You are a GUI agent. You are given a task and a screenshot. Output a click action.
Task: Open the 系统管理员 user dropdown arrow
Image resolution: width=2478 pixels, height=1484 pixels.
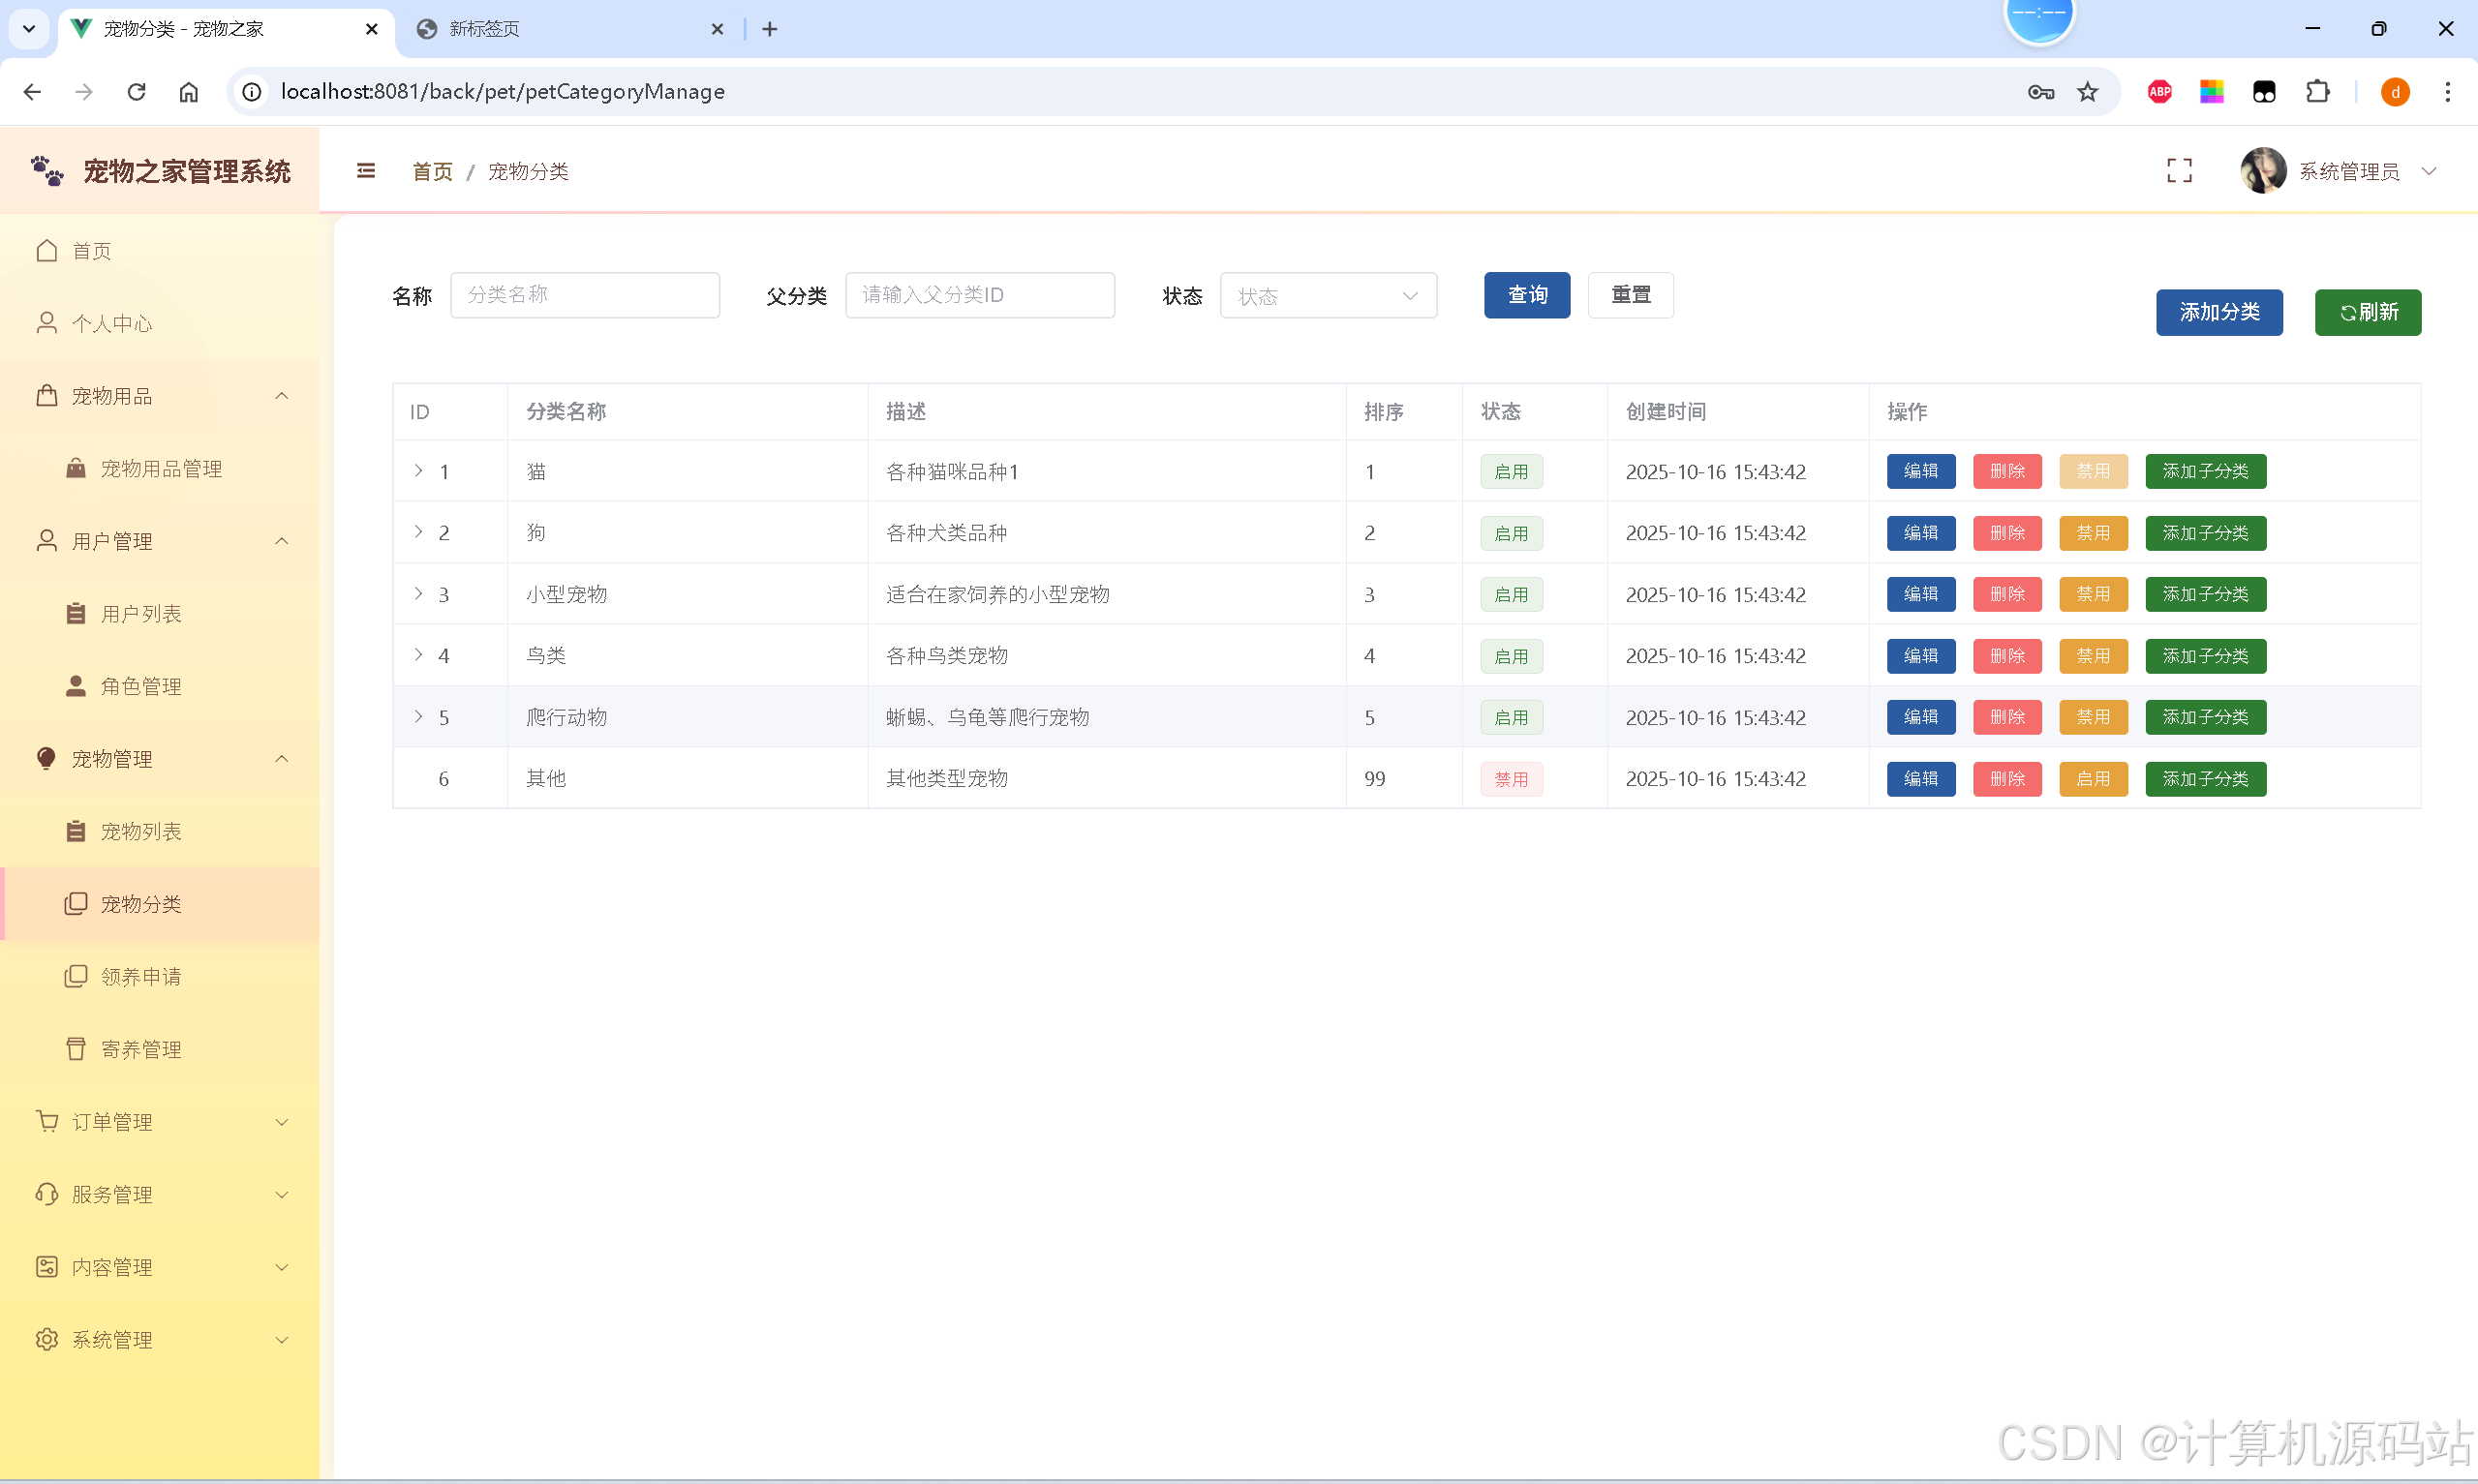click(2429, 171)
